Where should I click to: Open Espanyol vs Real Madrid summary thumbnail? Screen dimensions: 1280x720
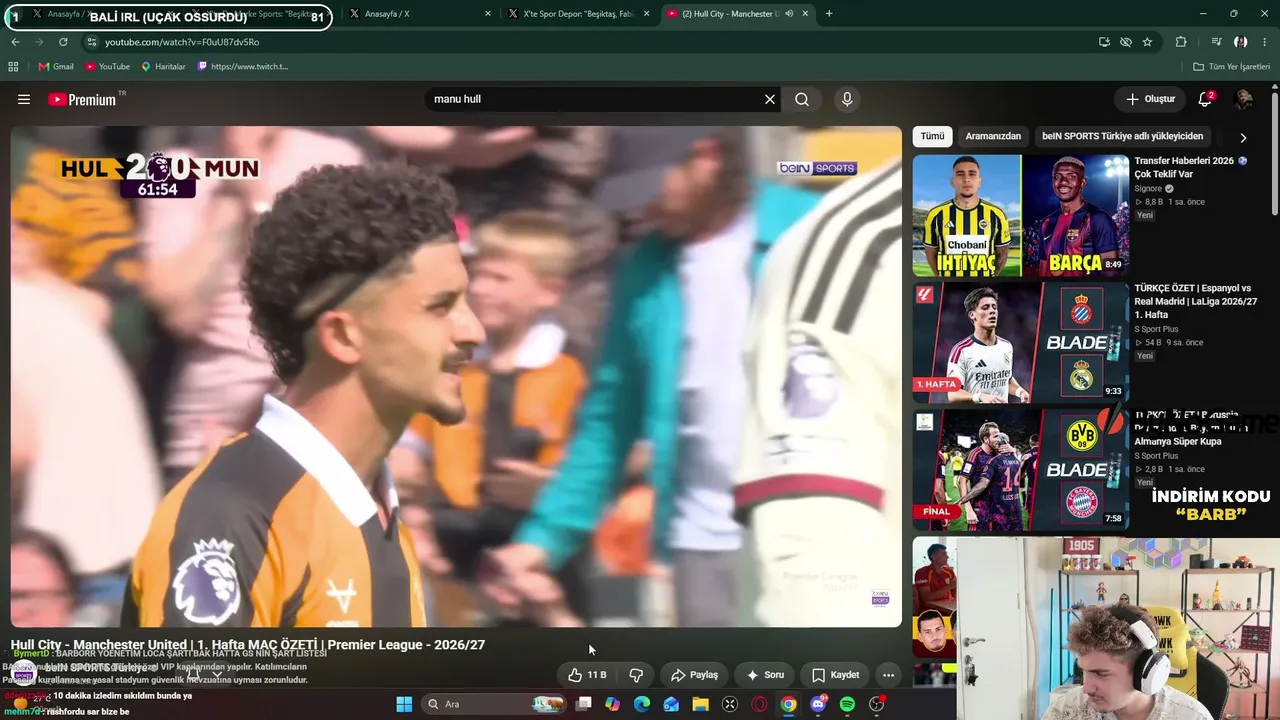pyautogui.click(x=1021, y=342)
